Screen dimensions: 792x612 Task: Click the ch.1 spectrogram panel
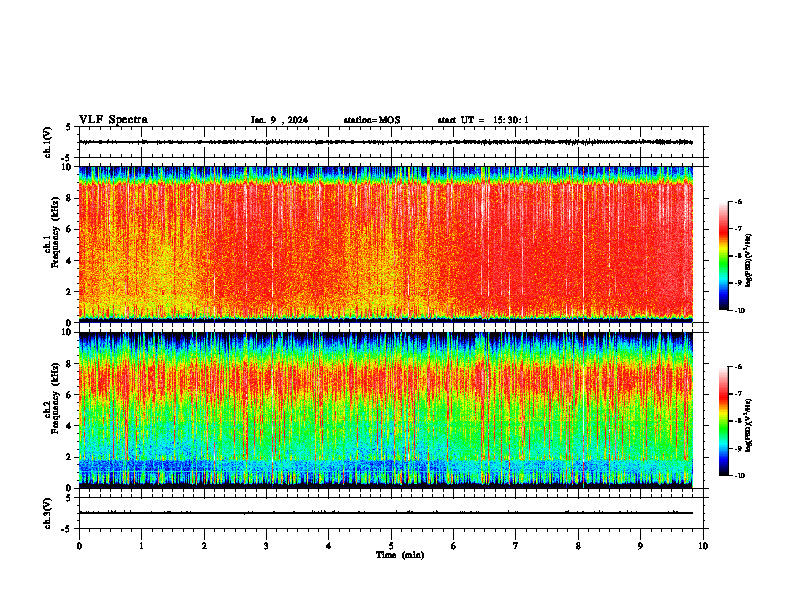(x=386, y=244)
